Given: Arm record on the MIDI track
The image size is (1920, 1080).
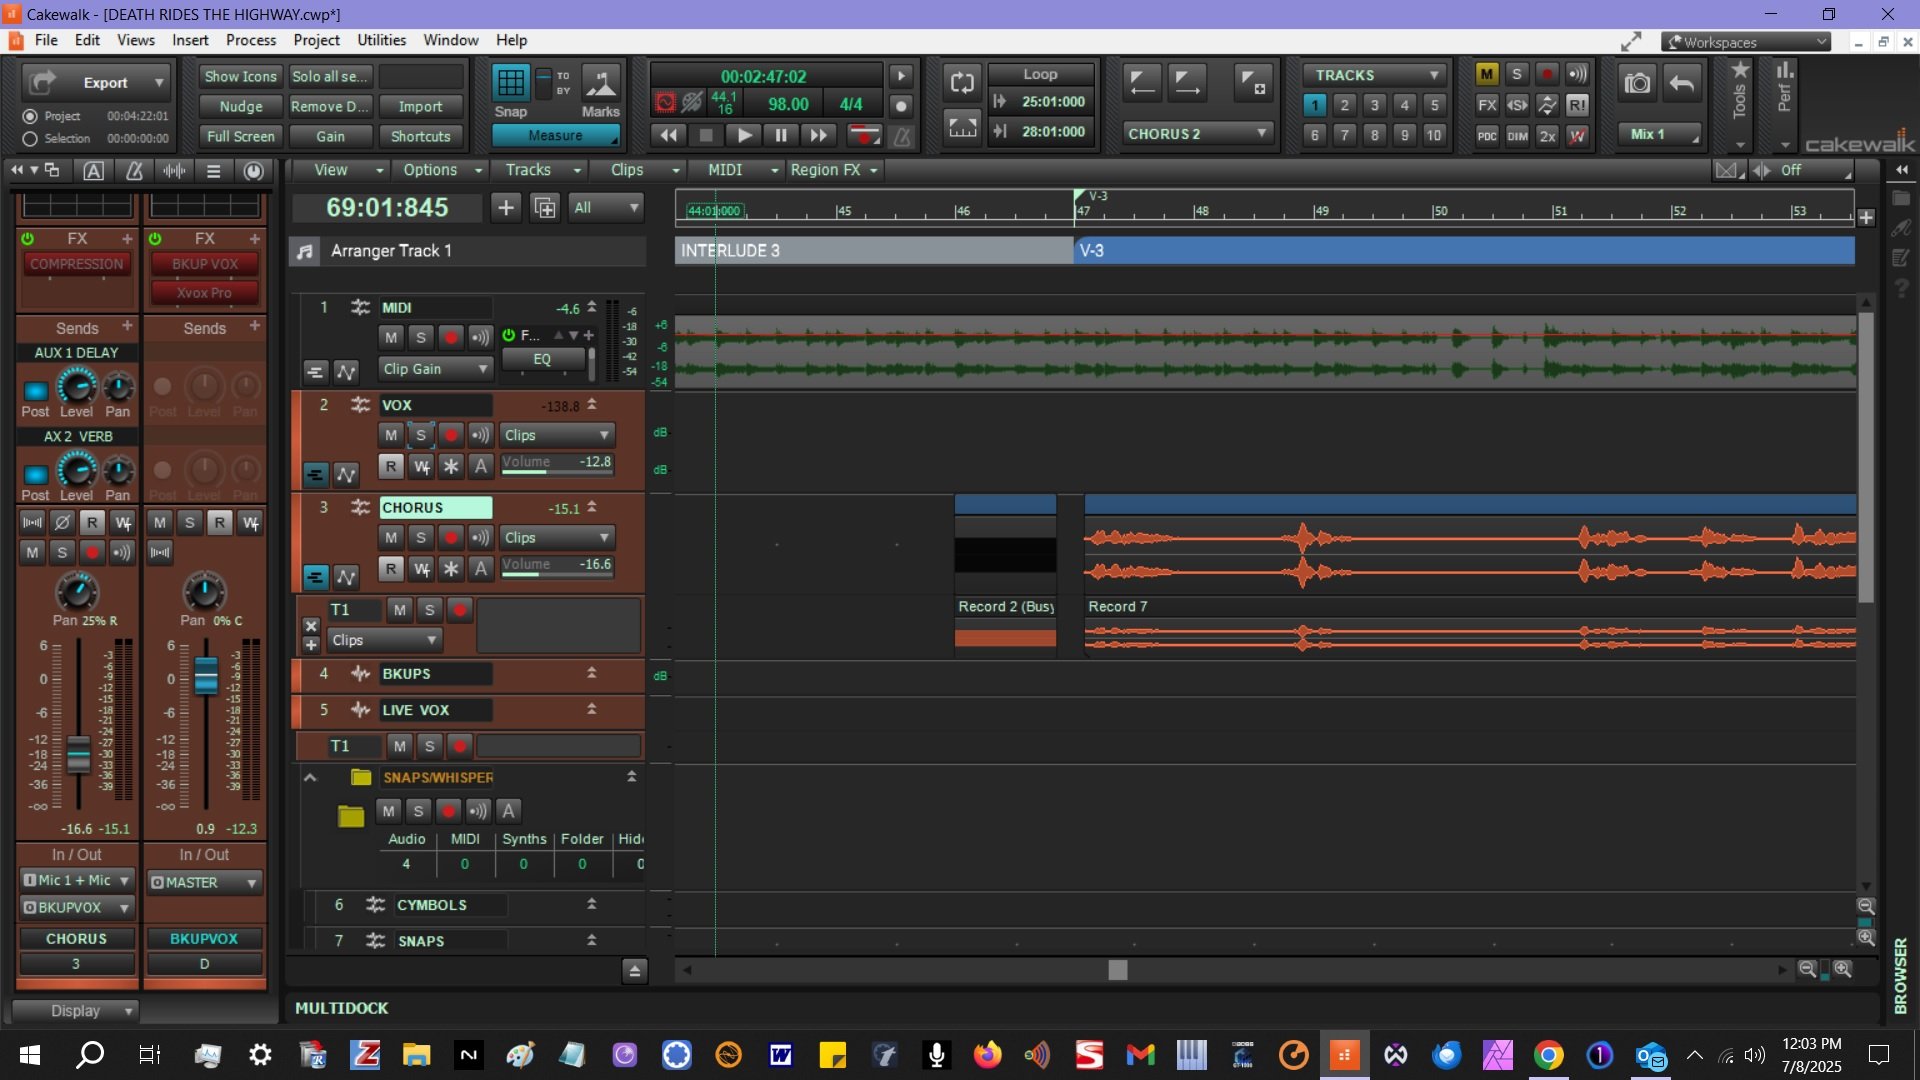Looking at the screenshot, I should 451,337.
